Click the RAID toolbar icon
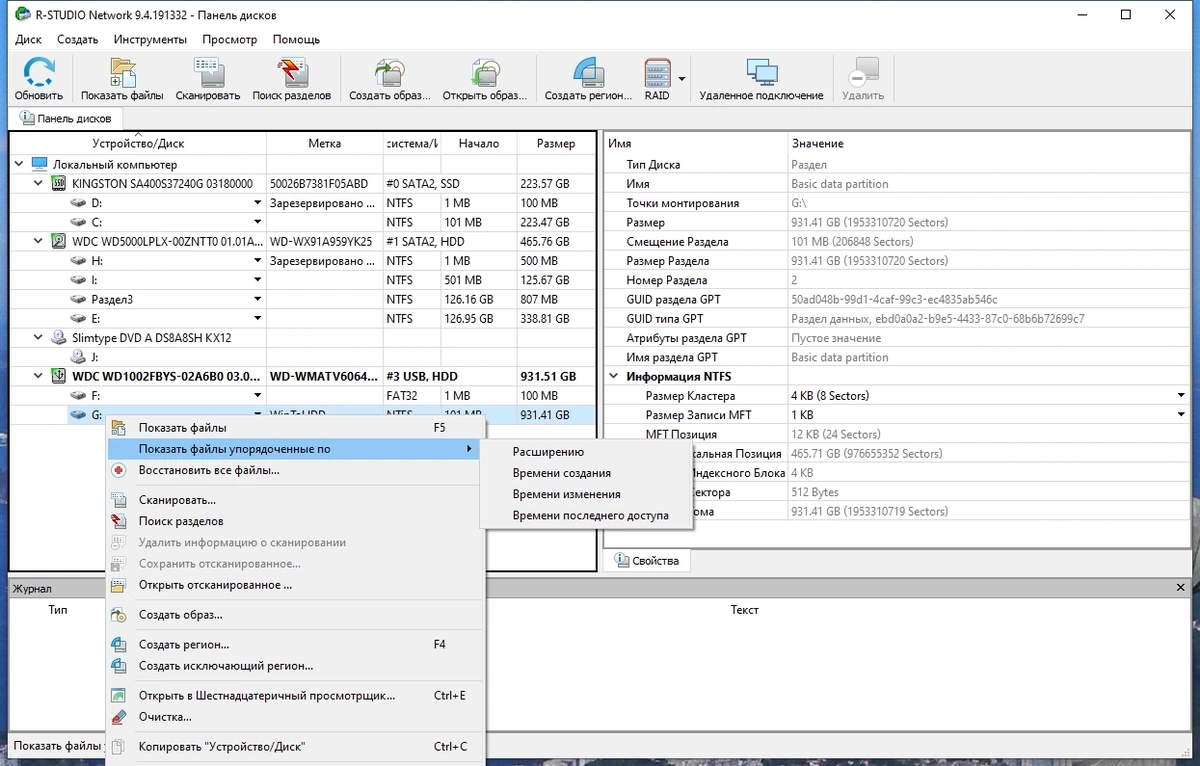This screenshot has width=1200, height=766. [x=657, y=79]
